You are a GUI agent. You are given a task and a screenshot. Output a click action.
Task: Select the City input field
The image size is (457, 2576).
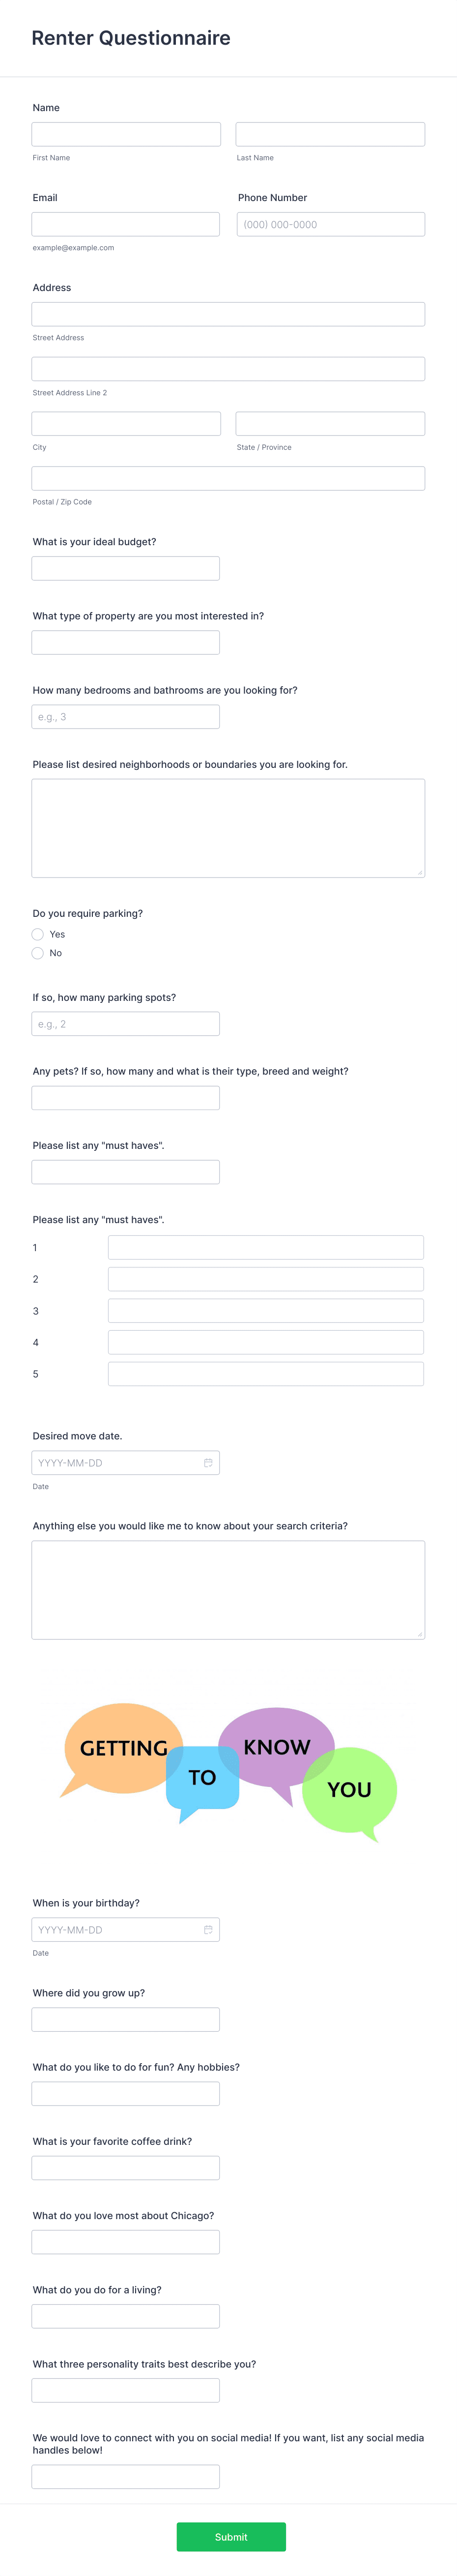click(125, 422)
